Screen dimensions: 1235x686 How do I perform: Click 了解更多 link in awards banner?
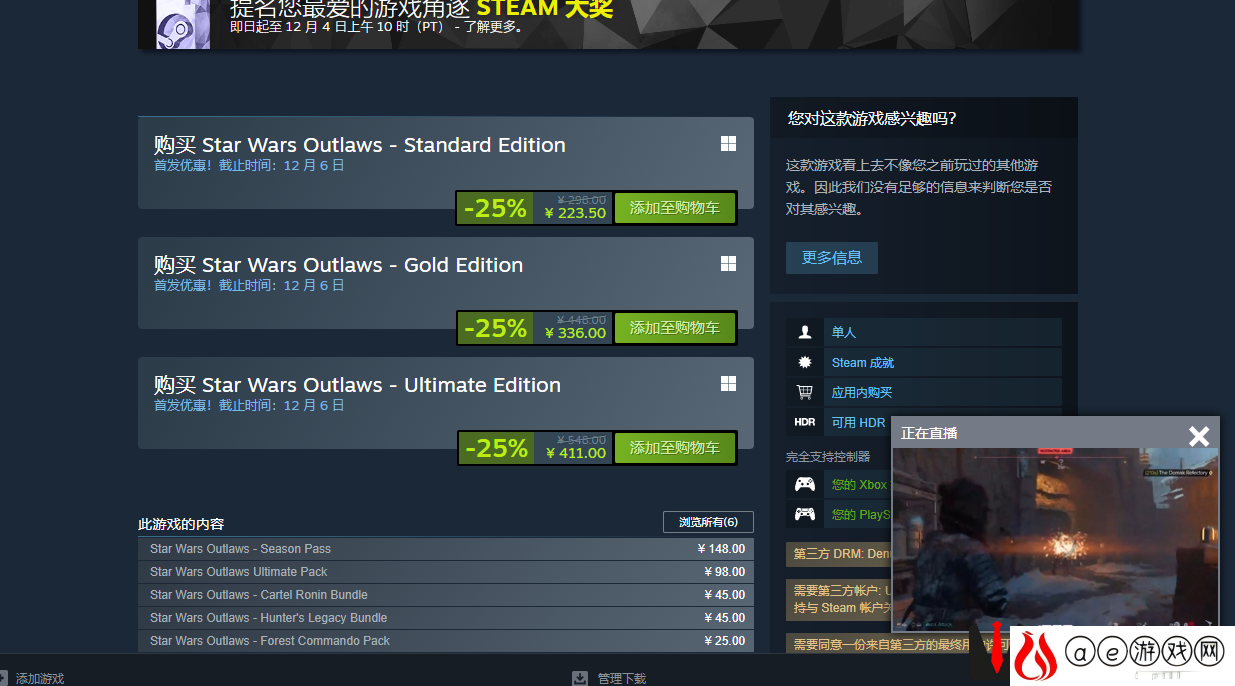491,27
